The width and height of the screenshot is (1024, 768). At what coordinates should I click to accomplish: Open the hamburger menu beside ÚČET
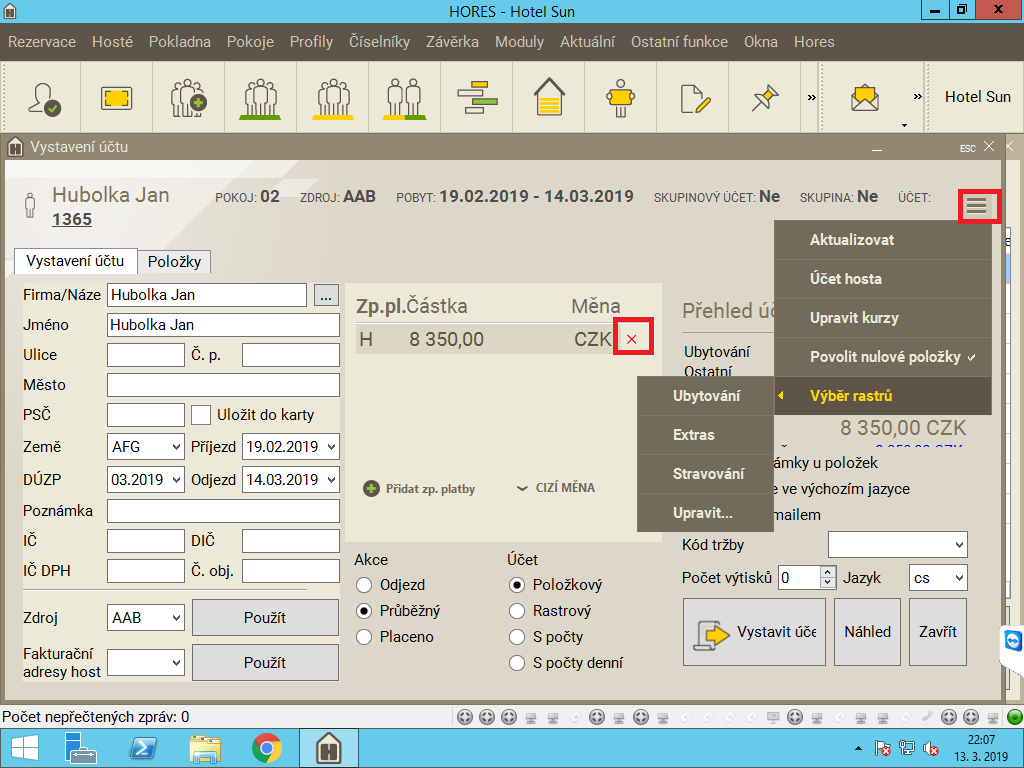pos(976,206)
